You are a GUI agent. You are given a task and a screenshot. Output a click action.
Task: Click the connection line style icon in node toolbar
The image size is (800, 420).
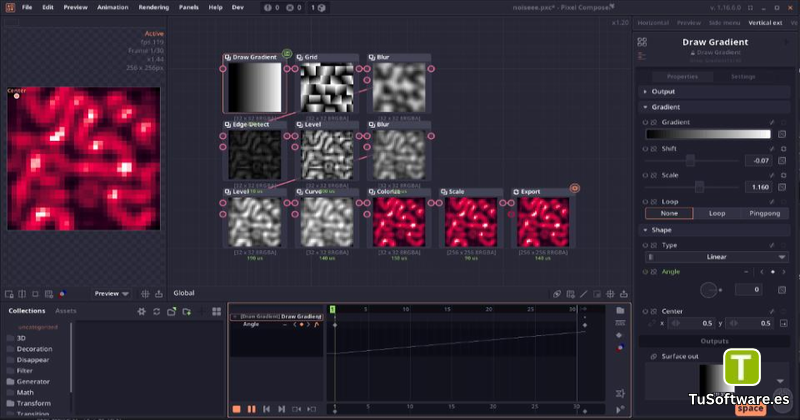click(584, 294)
